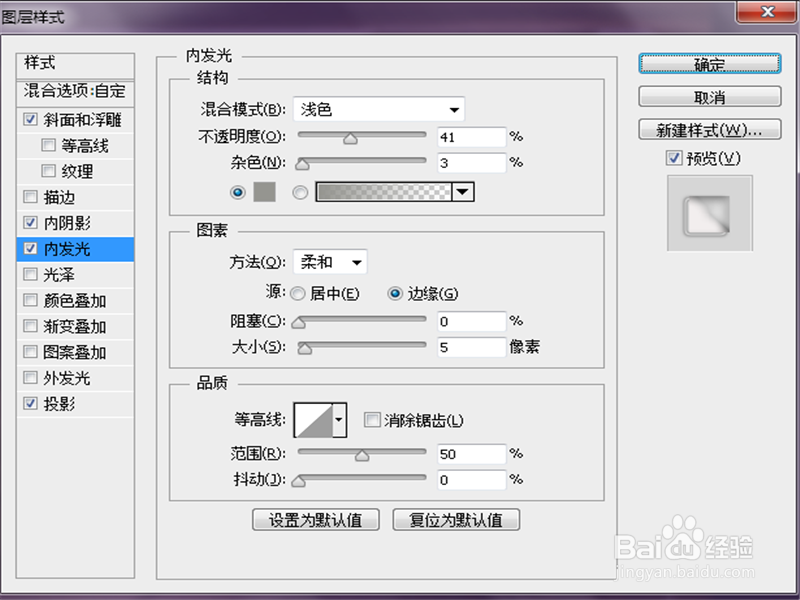The width and height of the screenshot is (800, 600).
Task: Select the 投影 style entry label
Action: tap(59, 404)
